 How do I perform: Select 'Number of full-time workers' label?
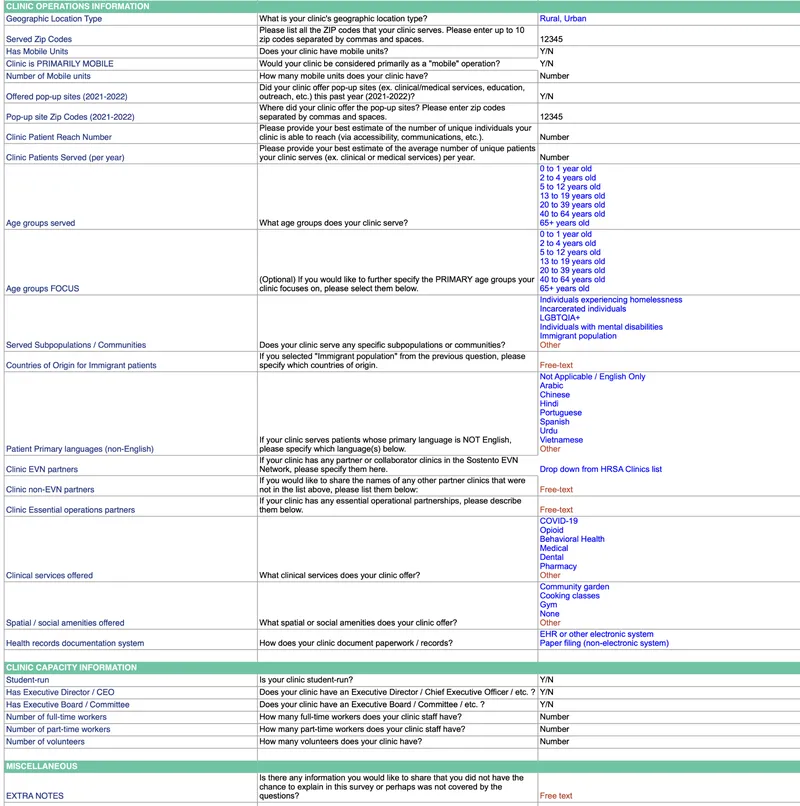click(57, 717)
